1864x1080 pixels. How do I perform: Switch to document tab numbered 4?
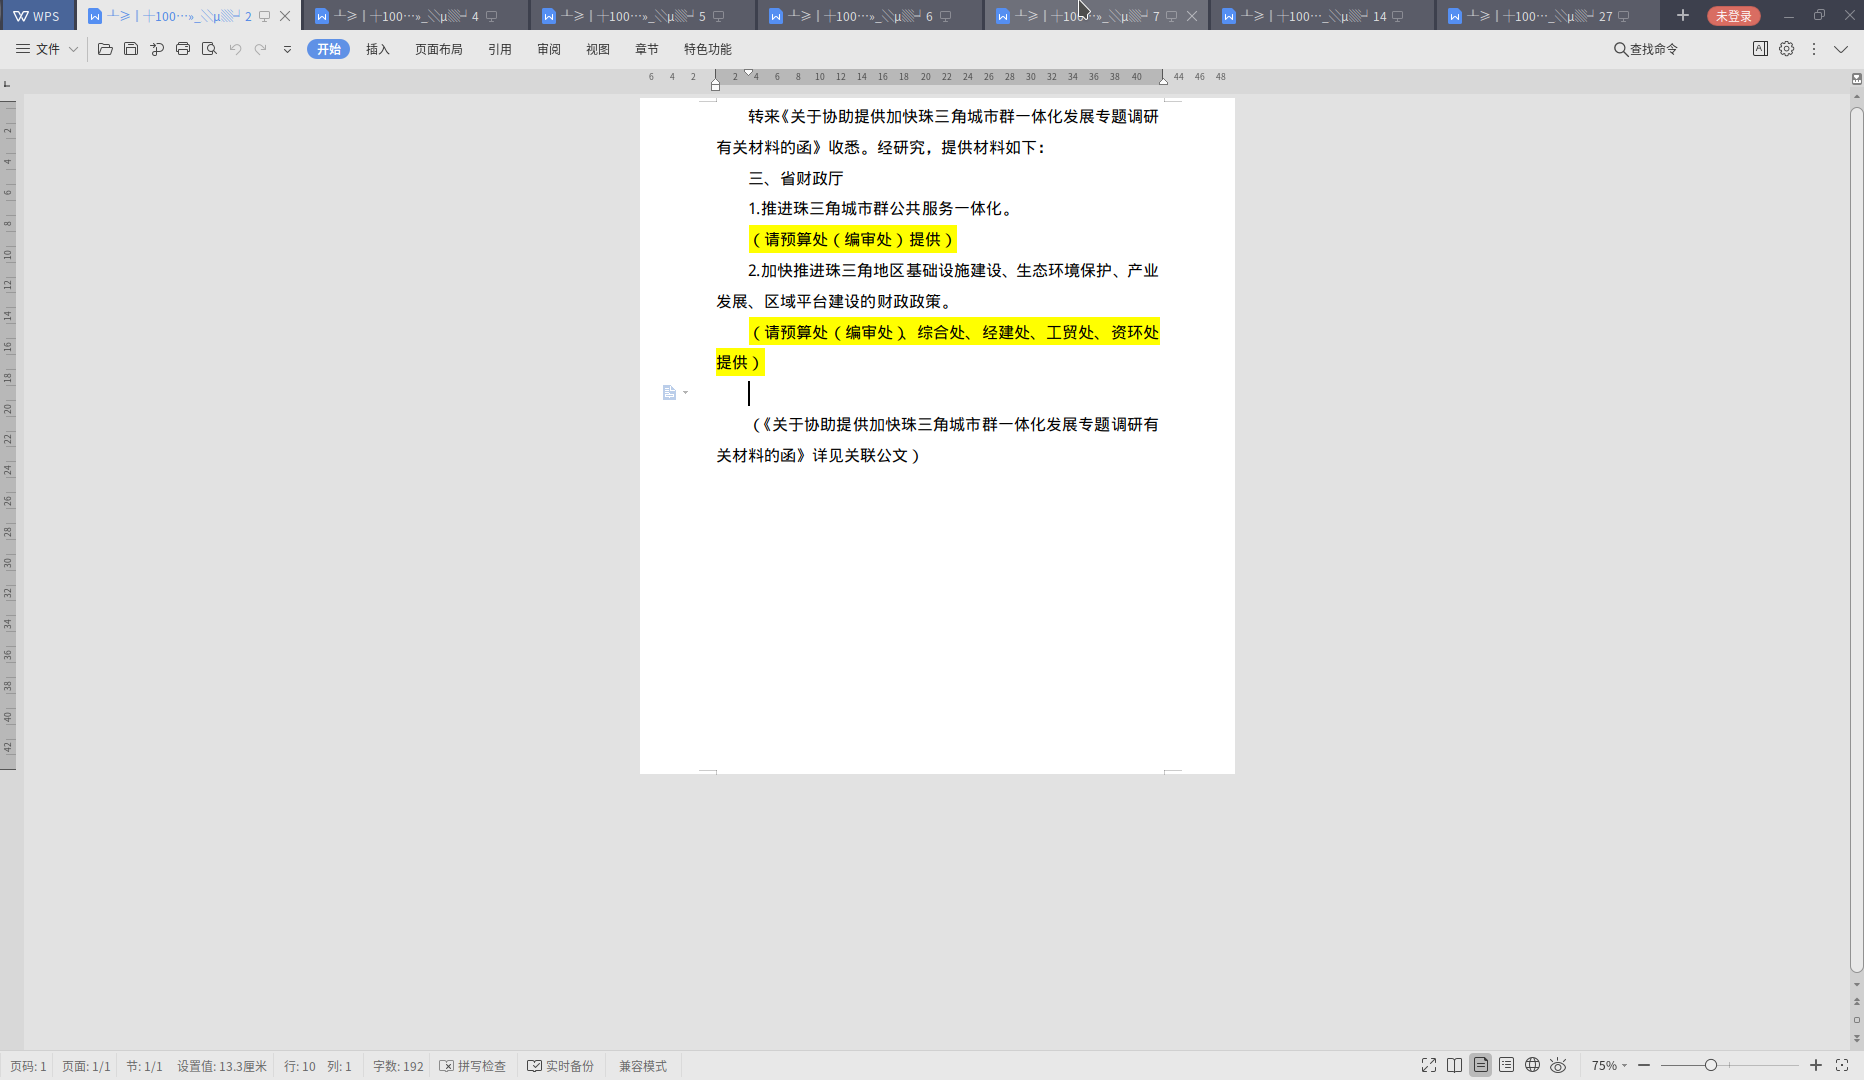[414, 16]
